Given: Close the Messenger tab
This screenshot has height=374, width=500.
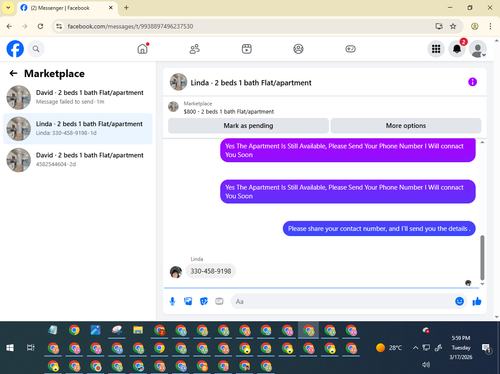Looking at the screenshot, I should click(111, 8).
